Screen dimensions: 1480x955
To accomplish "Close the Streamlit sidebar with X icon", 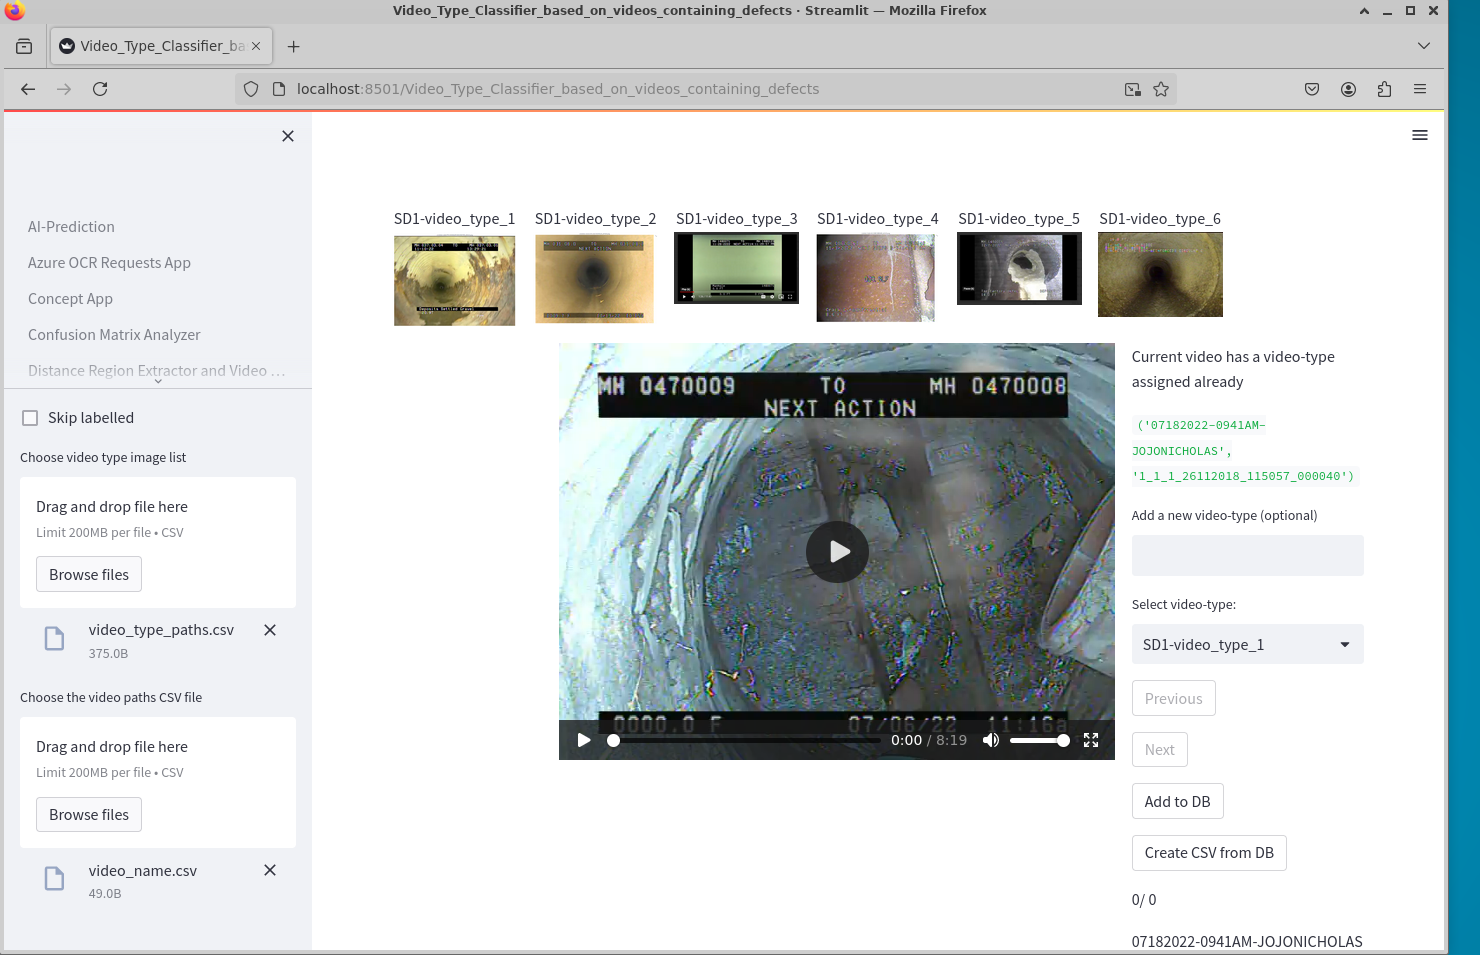I will [x=288, y=136].
